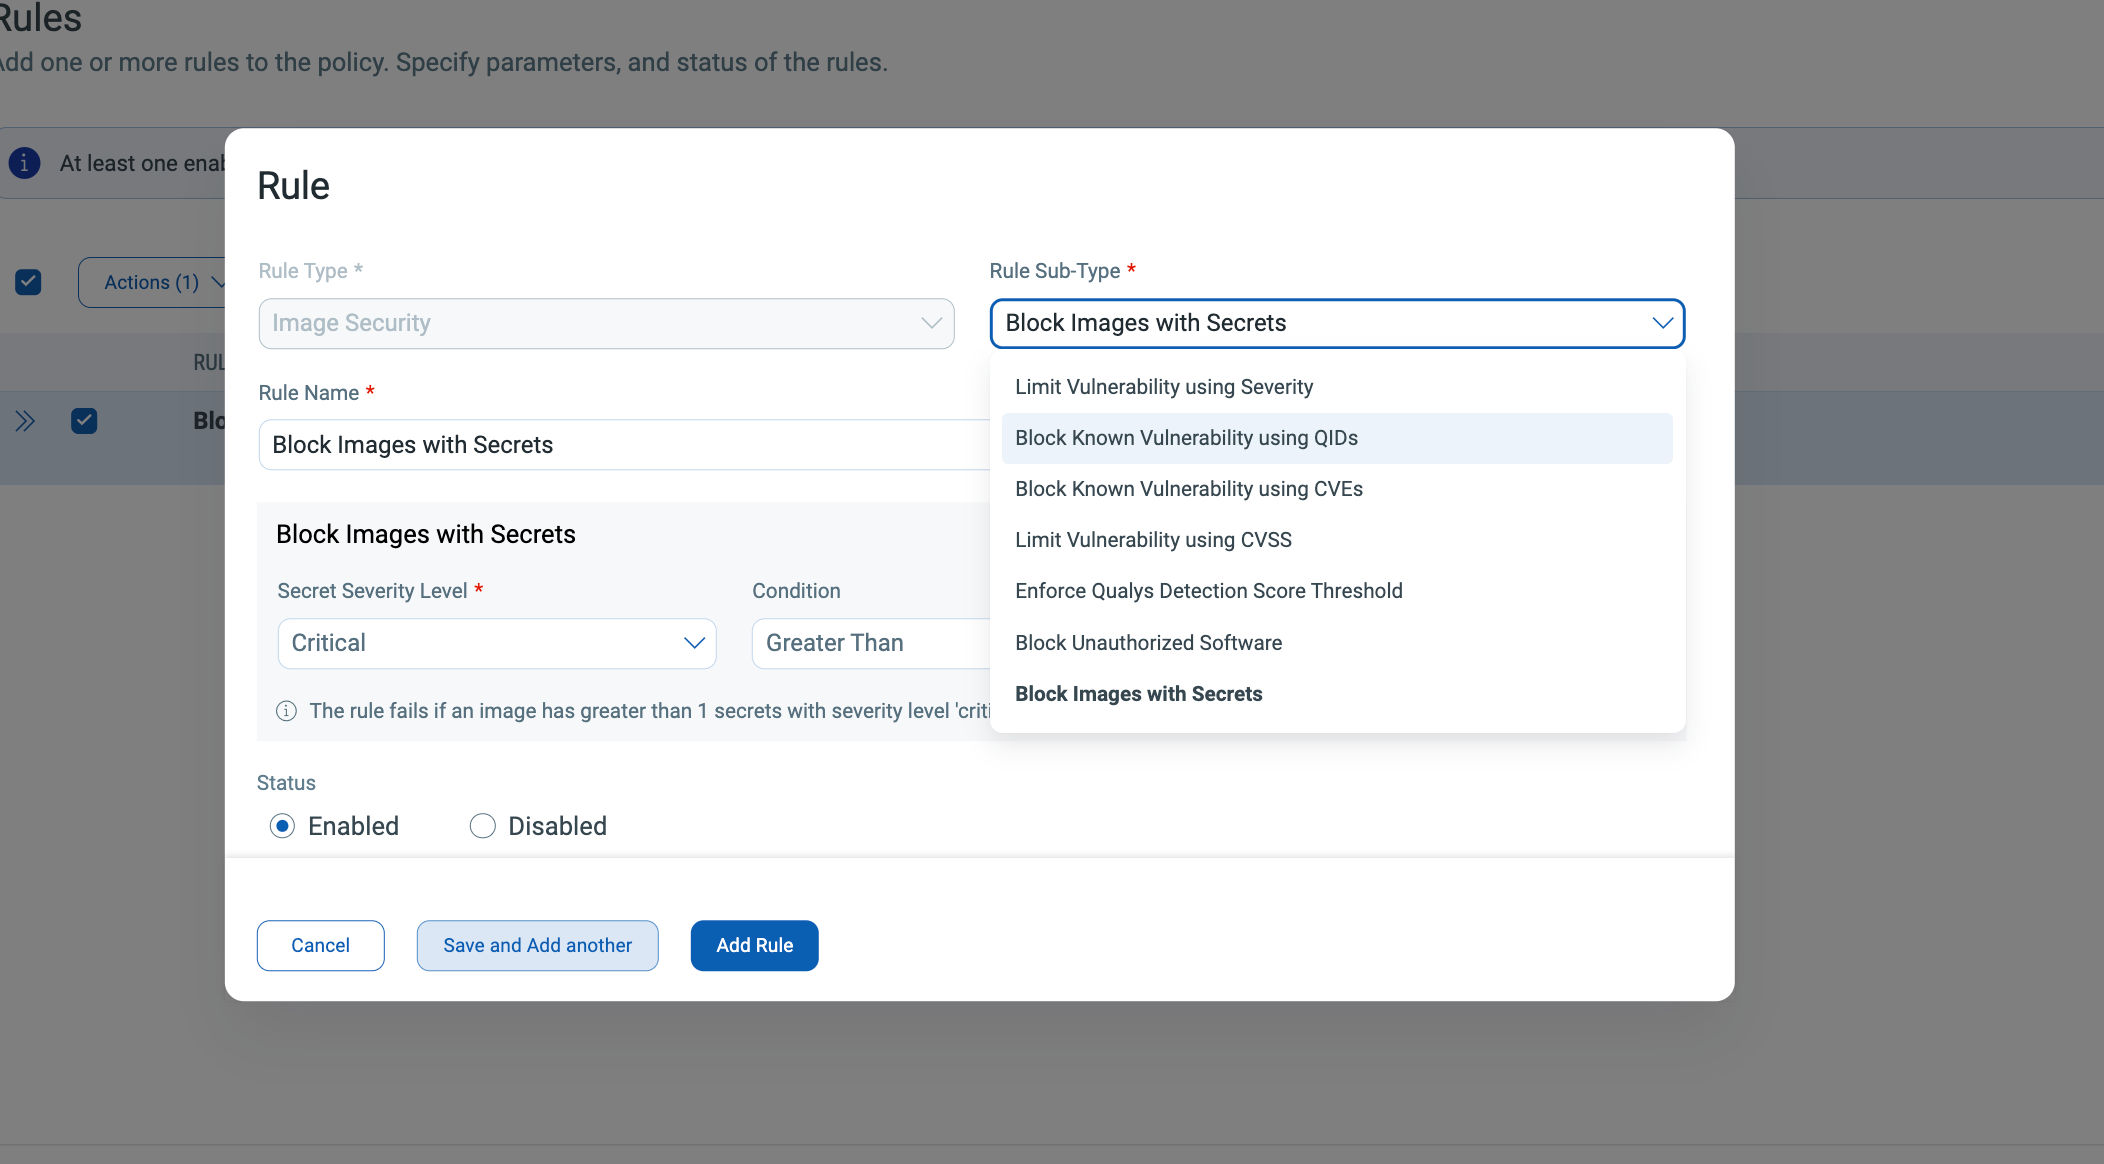Viewport: 2104px width, 1164px height.
Task: Choose Block Known Vulnerability using QIDs
Action: pyautogui.click(x=1186, y=438)
